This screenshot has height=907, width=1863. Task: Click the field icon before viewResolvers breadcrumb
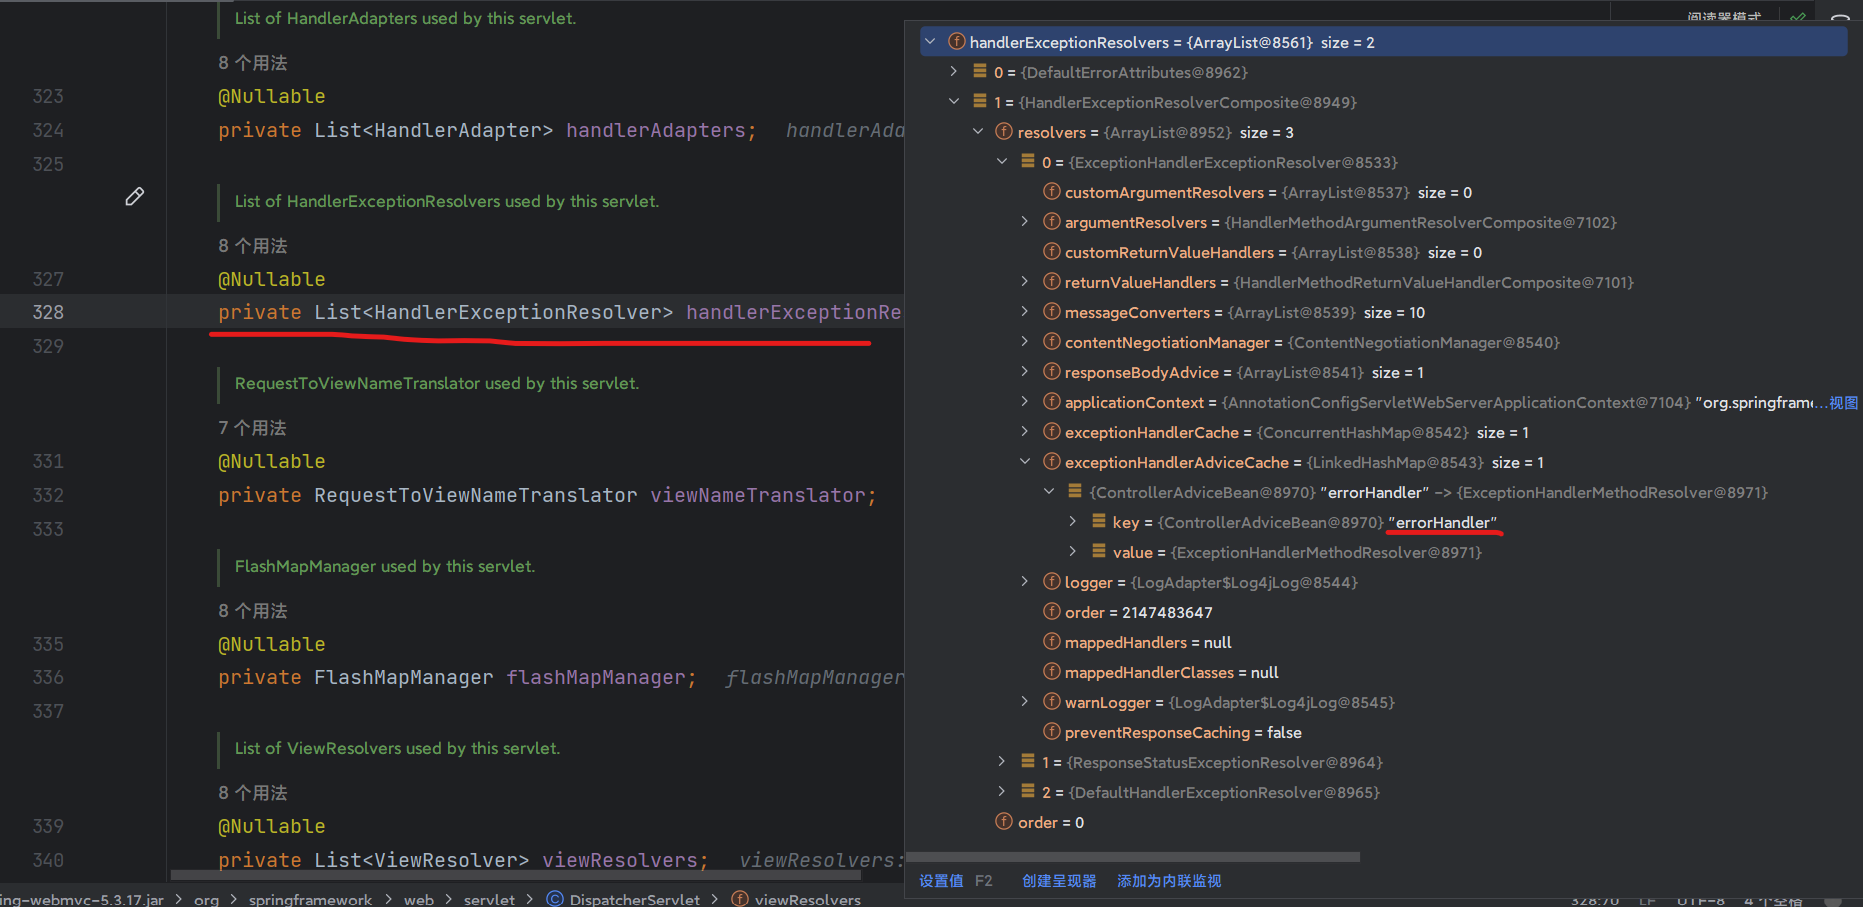point(740,899)
